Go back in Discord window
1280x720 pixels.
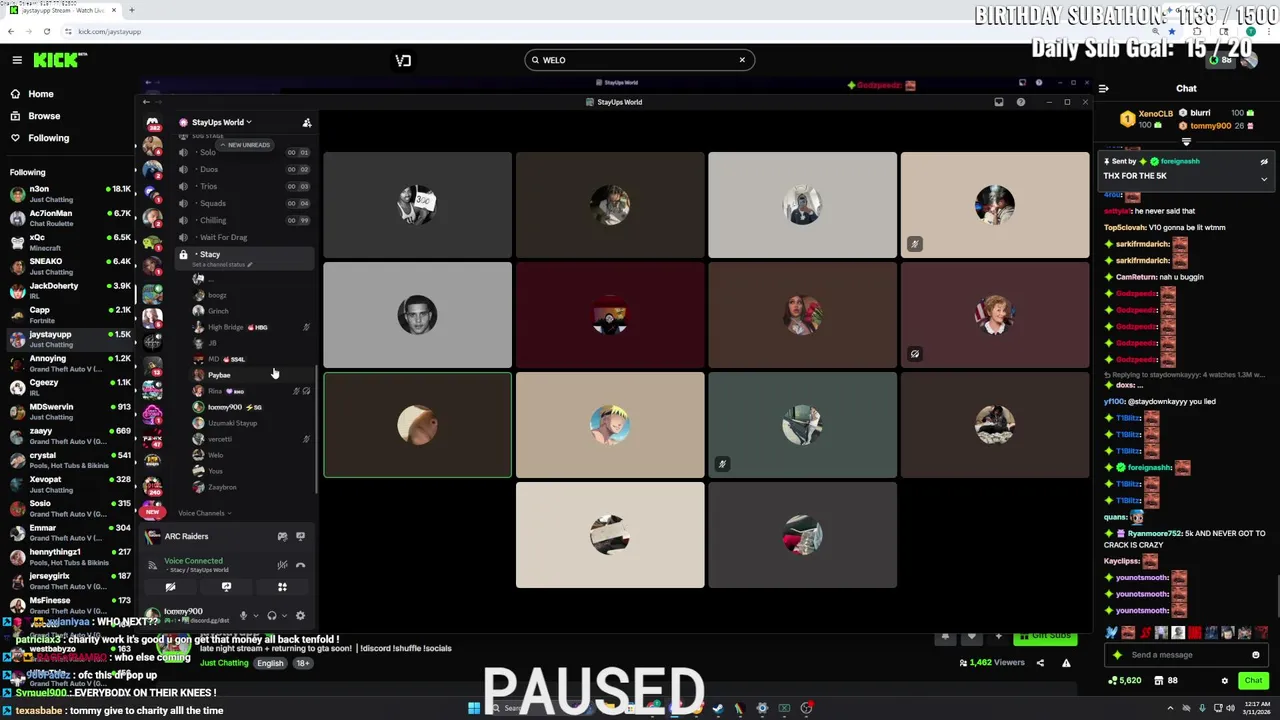click(x=146, y=102)
